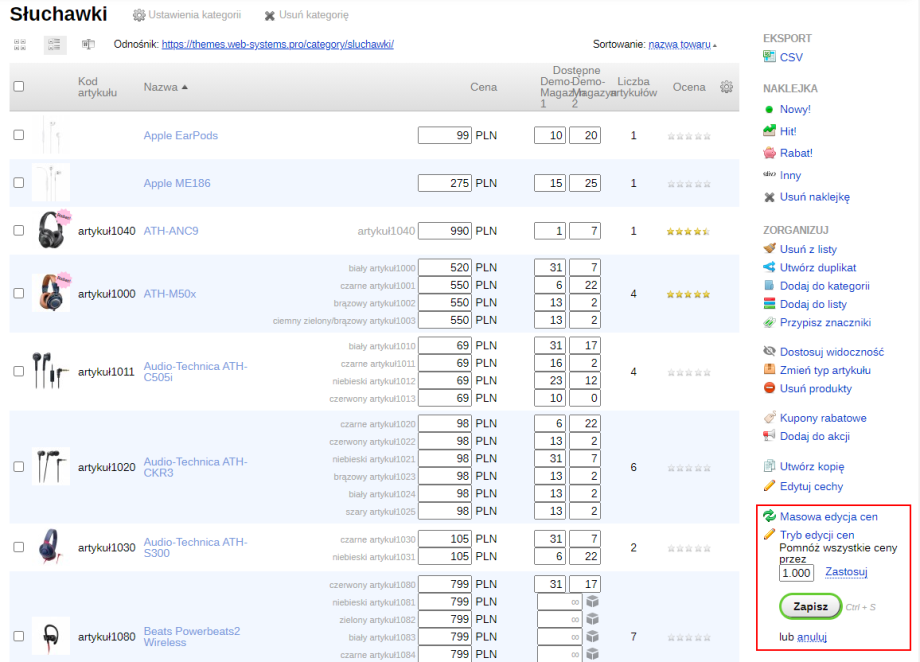This screenshot has height=662, width=920.
Task: Check the Beats Powerbeats2 row checkbox
Action: [x=19, y=636]
